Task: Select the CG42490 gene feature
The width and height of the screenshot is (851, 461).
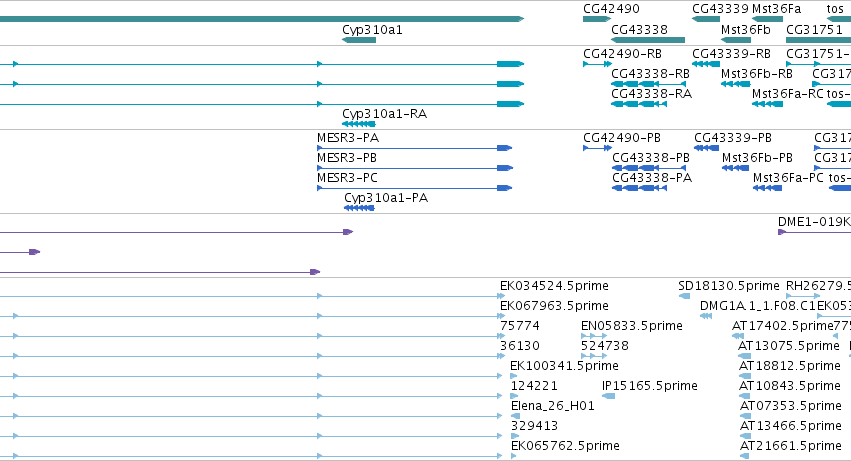Action: point(597,19)
